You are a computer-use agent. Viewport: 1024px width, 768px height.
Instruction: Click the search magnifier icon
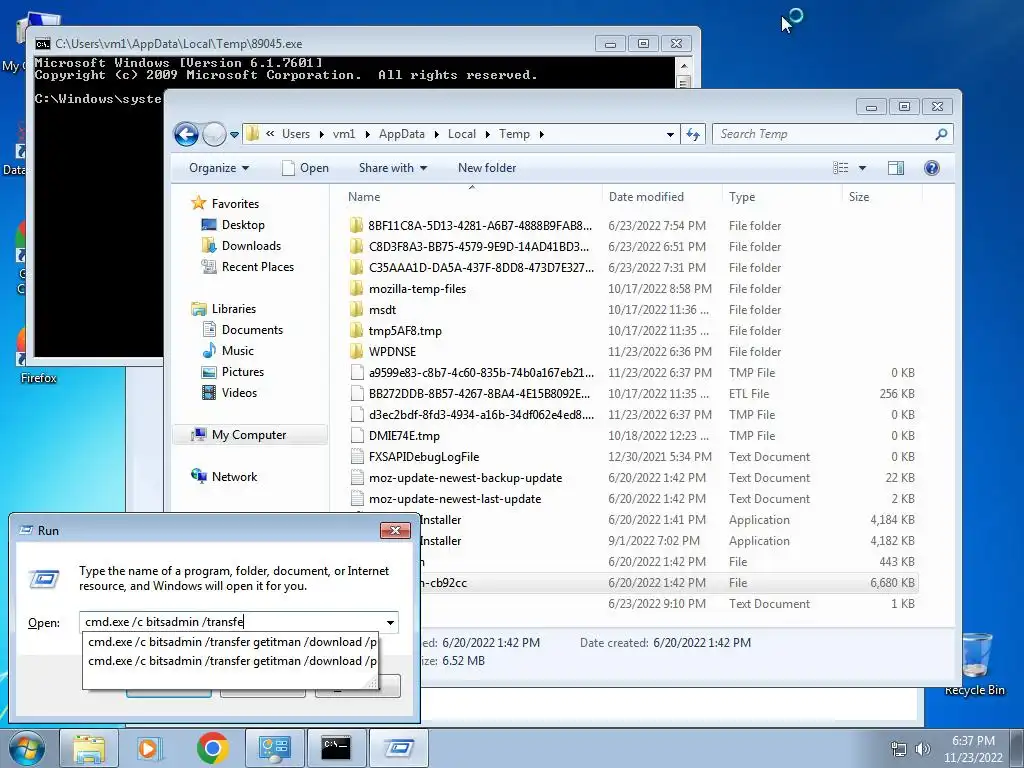(x=941, y=135)
